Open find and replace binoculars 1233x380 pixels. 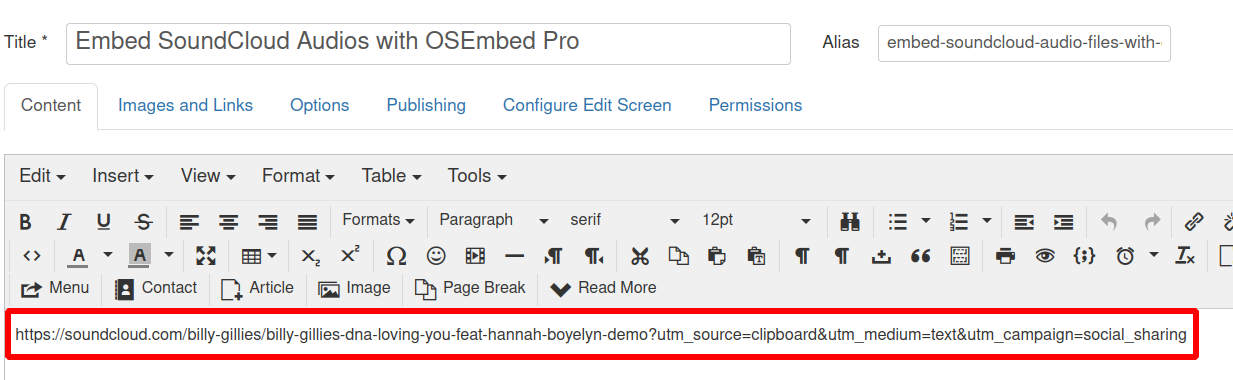coord(851,221)
